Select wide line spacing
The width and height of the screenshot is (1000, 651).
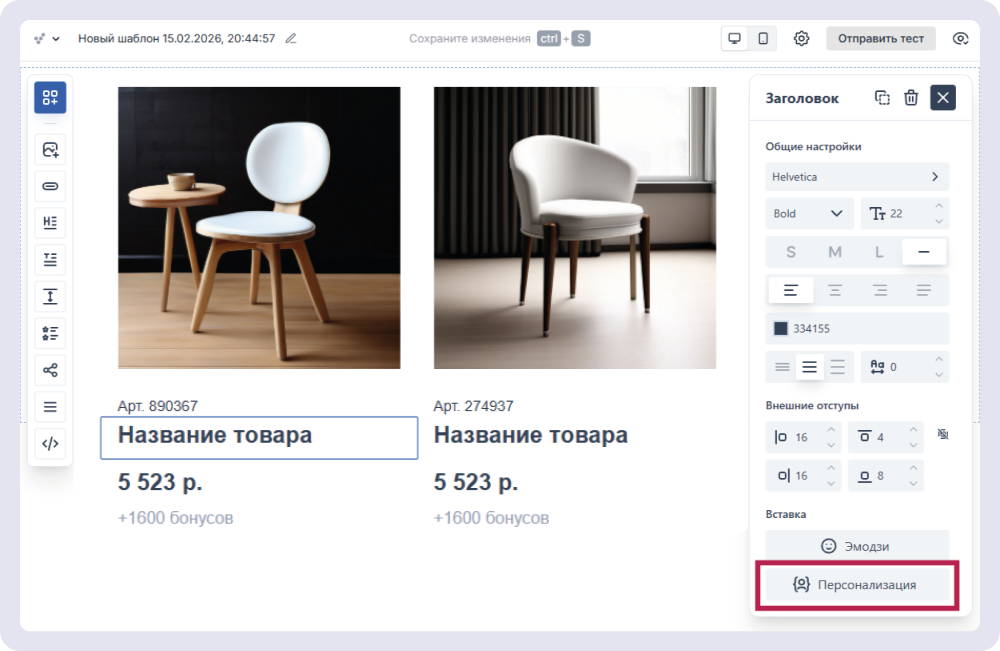[837, 367]
